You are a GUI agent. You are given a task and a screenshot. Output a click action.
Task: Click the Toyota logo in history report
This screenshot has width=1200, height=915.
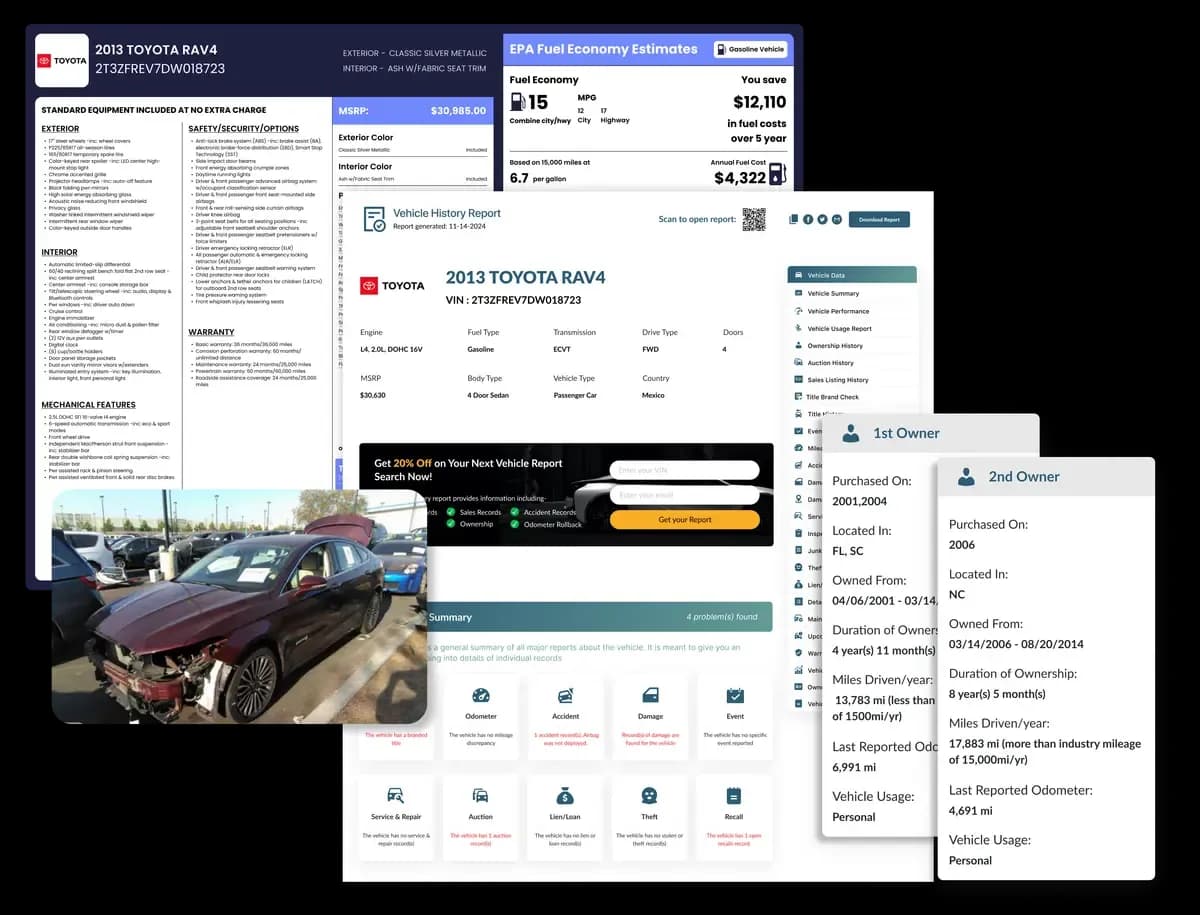(394, 286)
